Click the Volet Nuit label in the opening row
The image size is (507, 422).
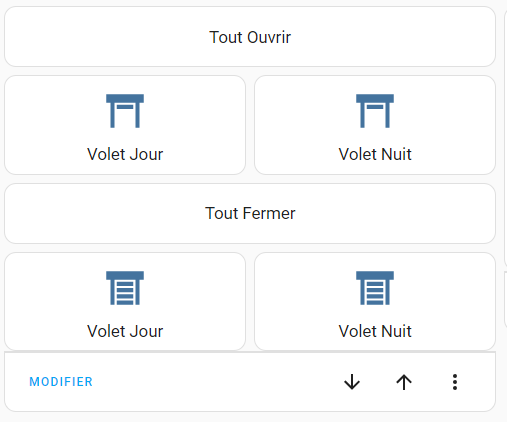(x=375, y=154)
